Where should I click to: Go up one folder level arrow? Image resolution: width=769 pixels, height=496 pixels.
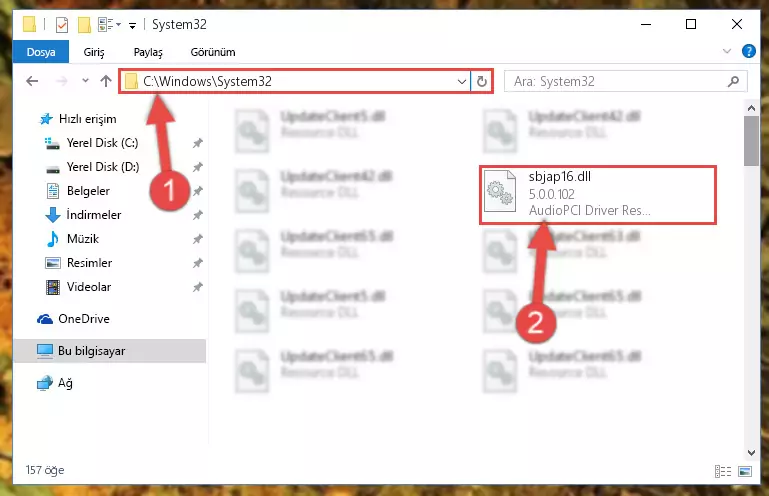pyautogui.click(x=106, y=81)
